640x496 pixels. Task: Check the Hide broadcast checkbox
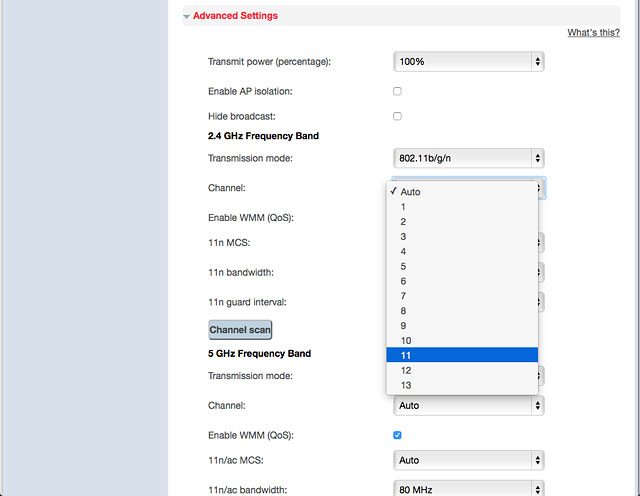397,116
